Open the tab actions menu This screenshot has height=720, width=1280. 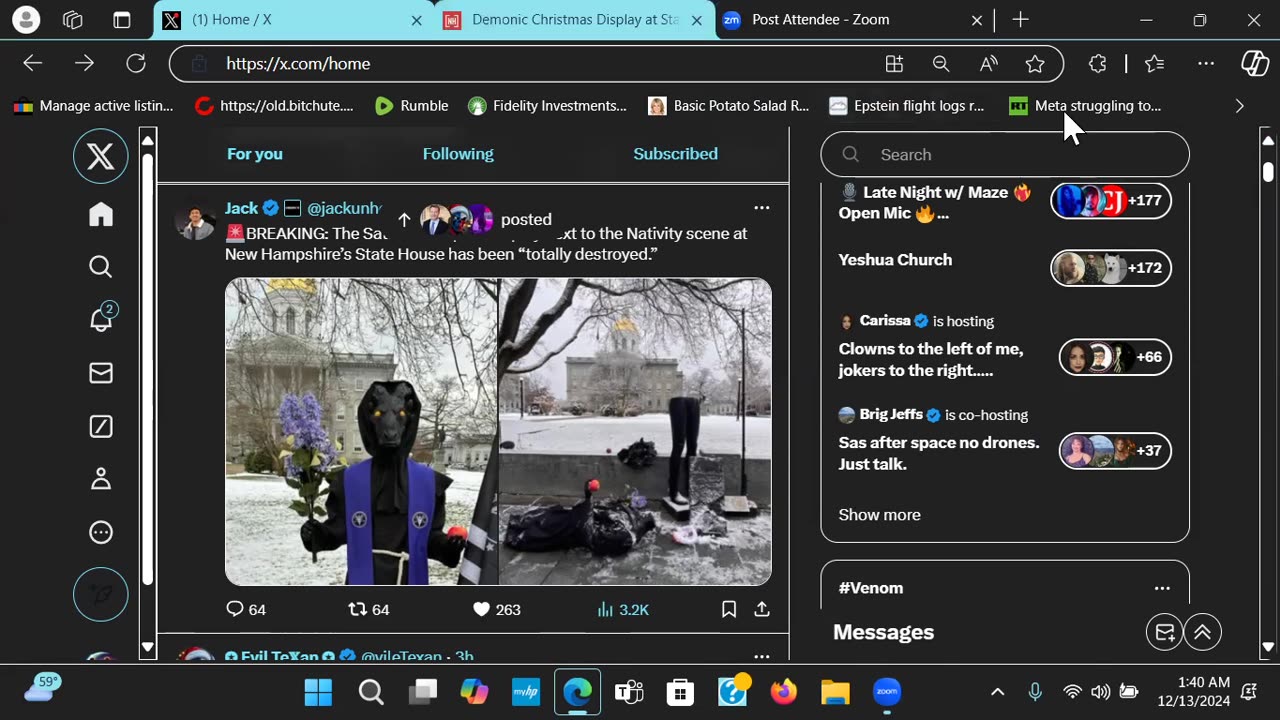tap(121, 20)
